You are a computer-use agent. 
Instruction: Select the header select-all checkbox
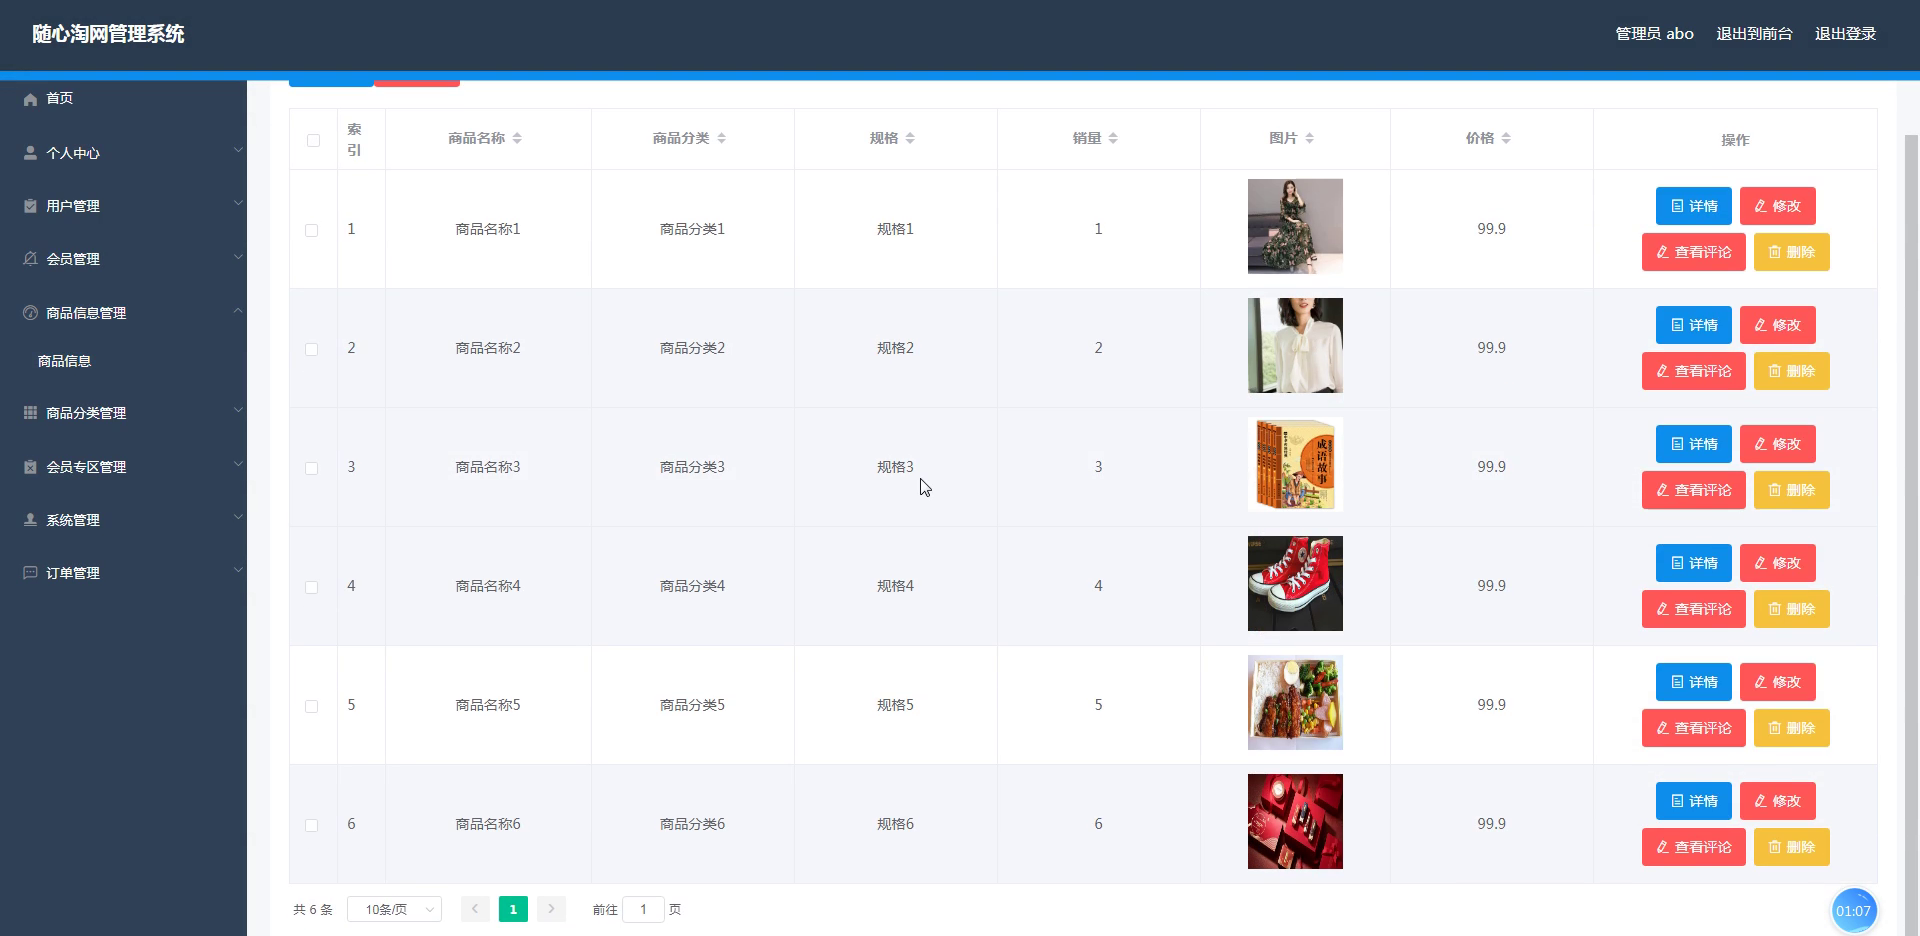(x=313, y=140)
